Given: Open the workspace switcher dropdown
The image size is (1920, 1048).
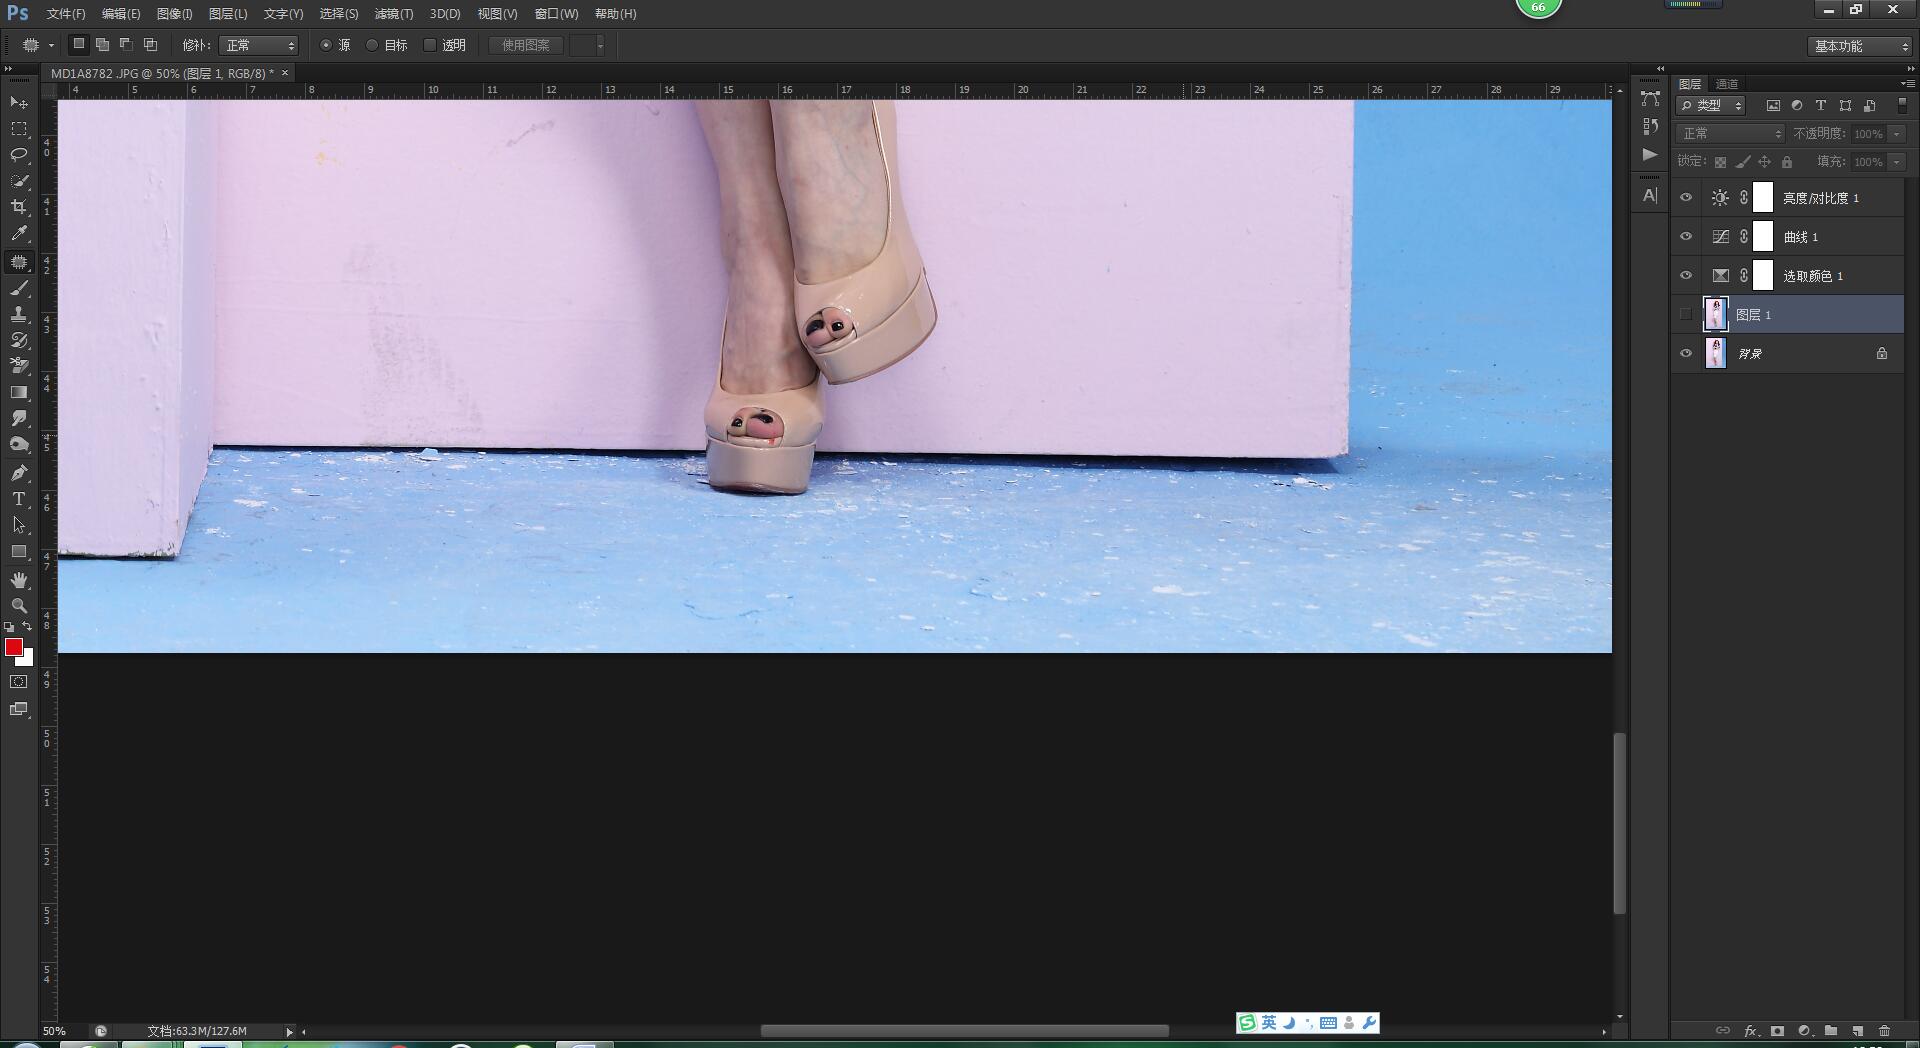Looking at the screenshot, I should tap(1861, 46).
